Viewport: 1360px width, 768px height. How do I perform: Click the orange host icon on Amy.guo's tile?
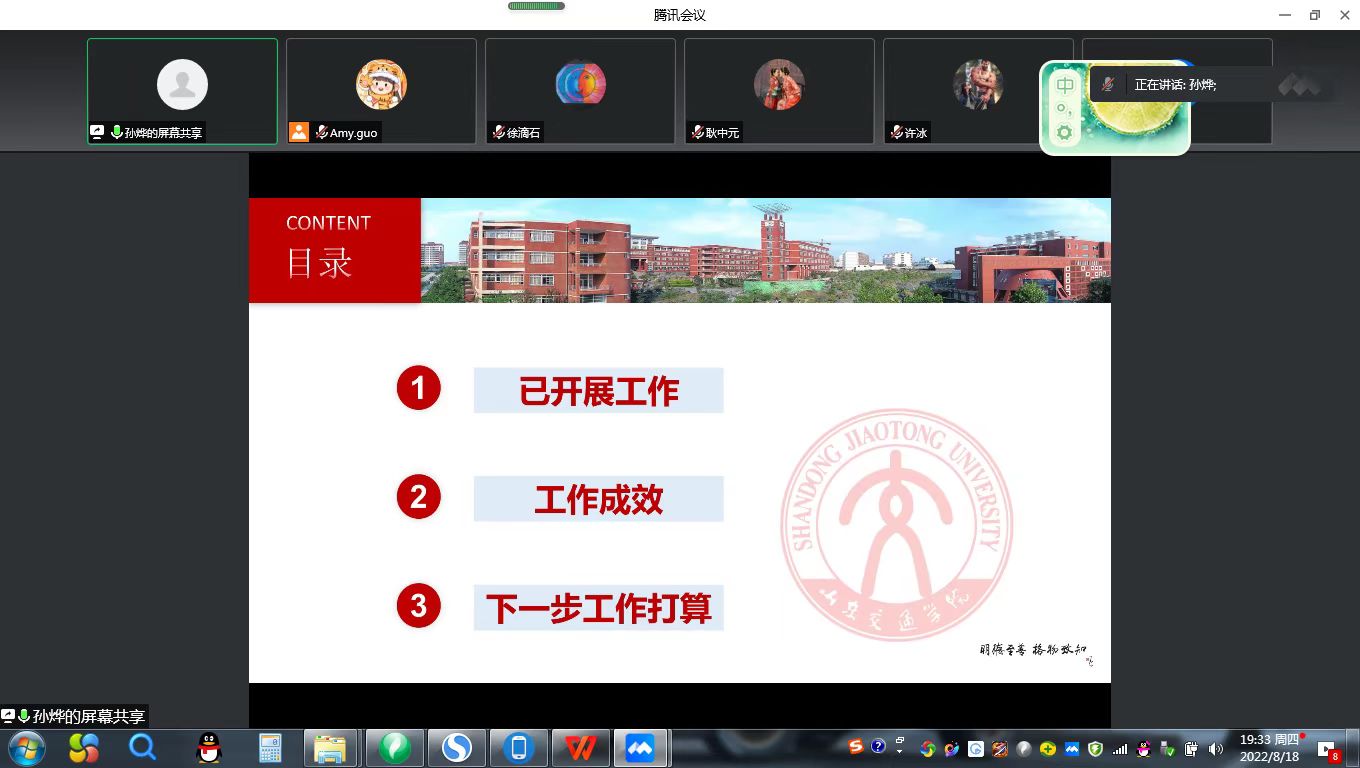[299, 132]
